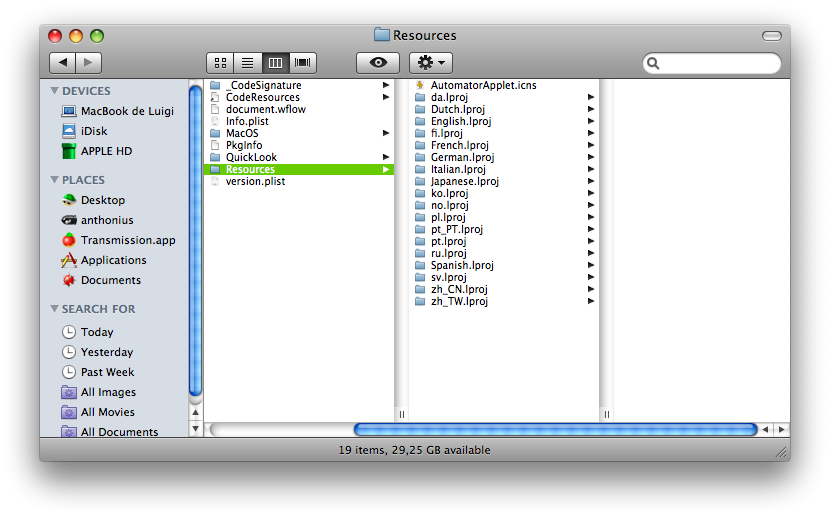Viewport: 830px width, 516px height.
Task: Open the da.lproj folder
Action: 504,97
